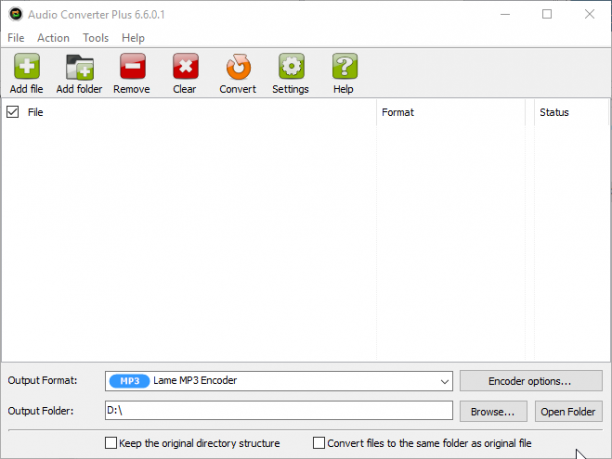
Task: Click the Open Folder button
Action: pos(568,411)
